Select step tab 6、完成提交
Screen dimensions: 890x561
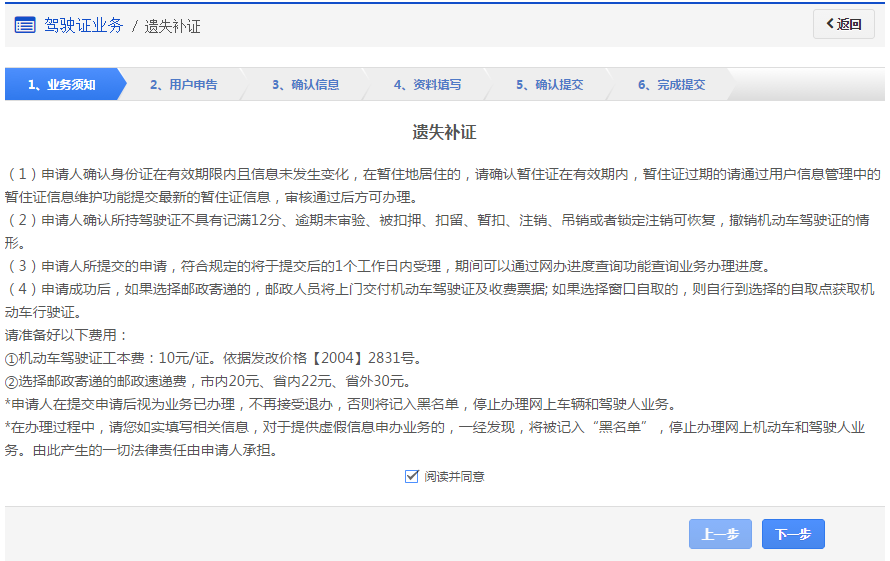(671, 85)
